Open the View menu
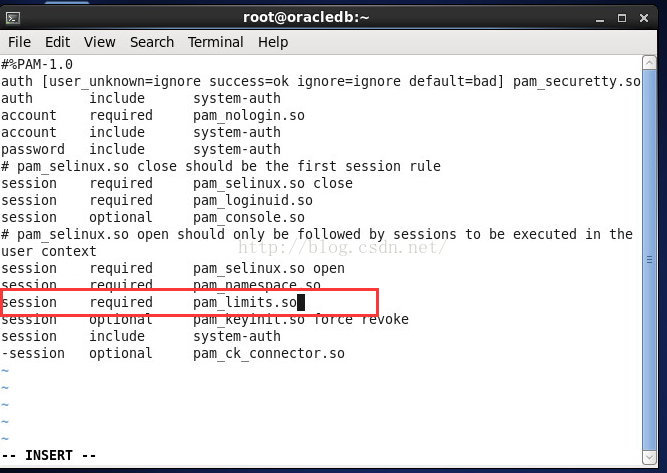Image resolution: width=667 pixels, height=473 pixels. coord(100,42)
